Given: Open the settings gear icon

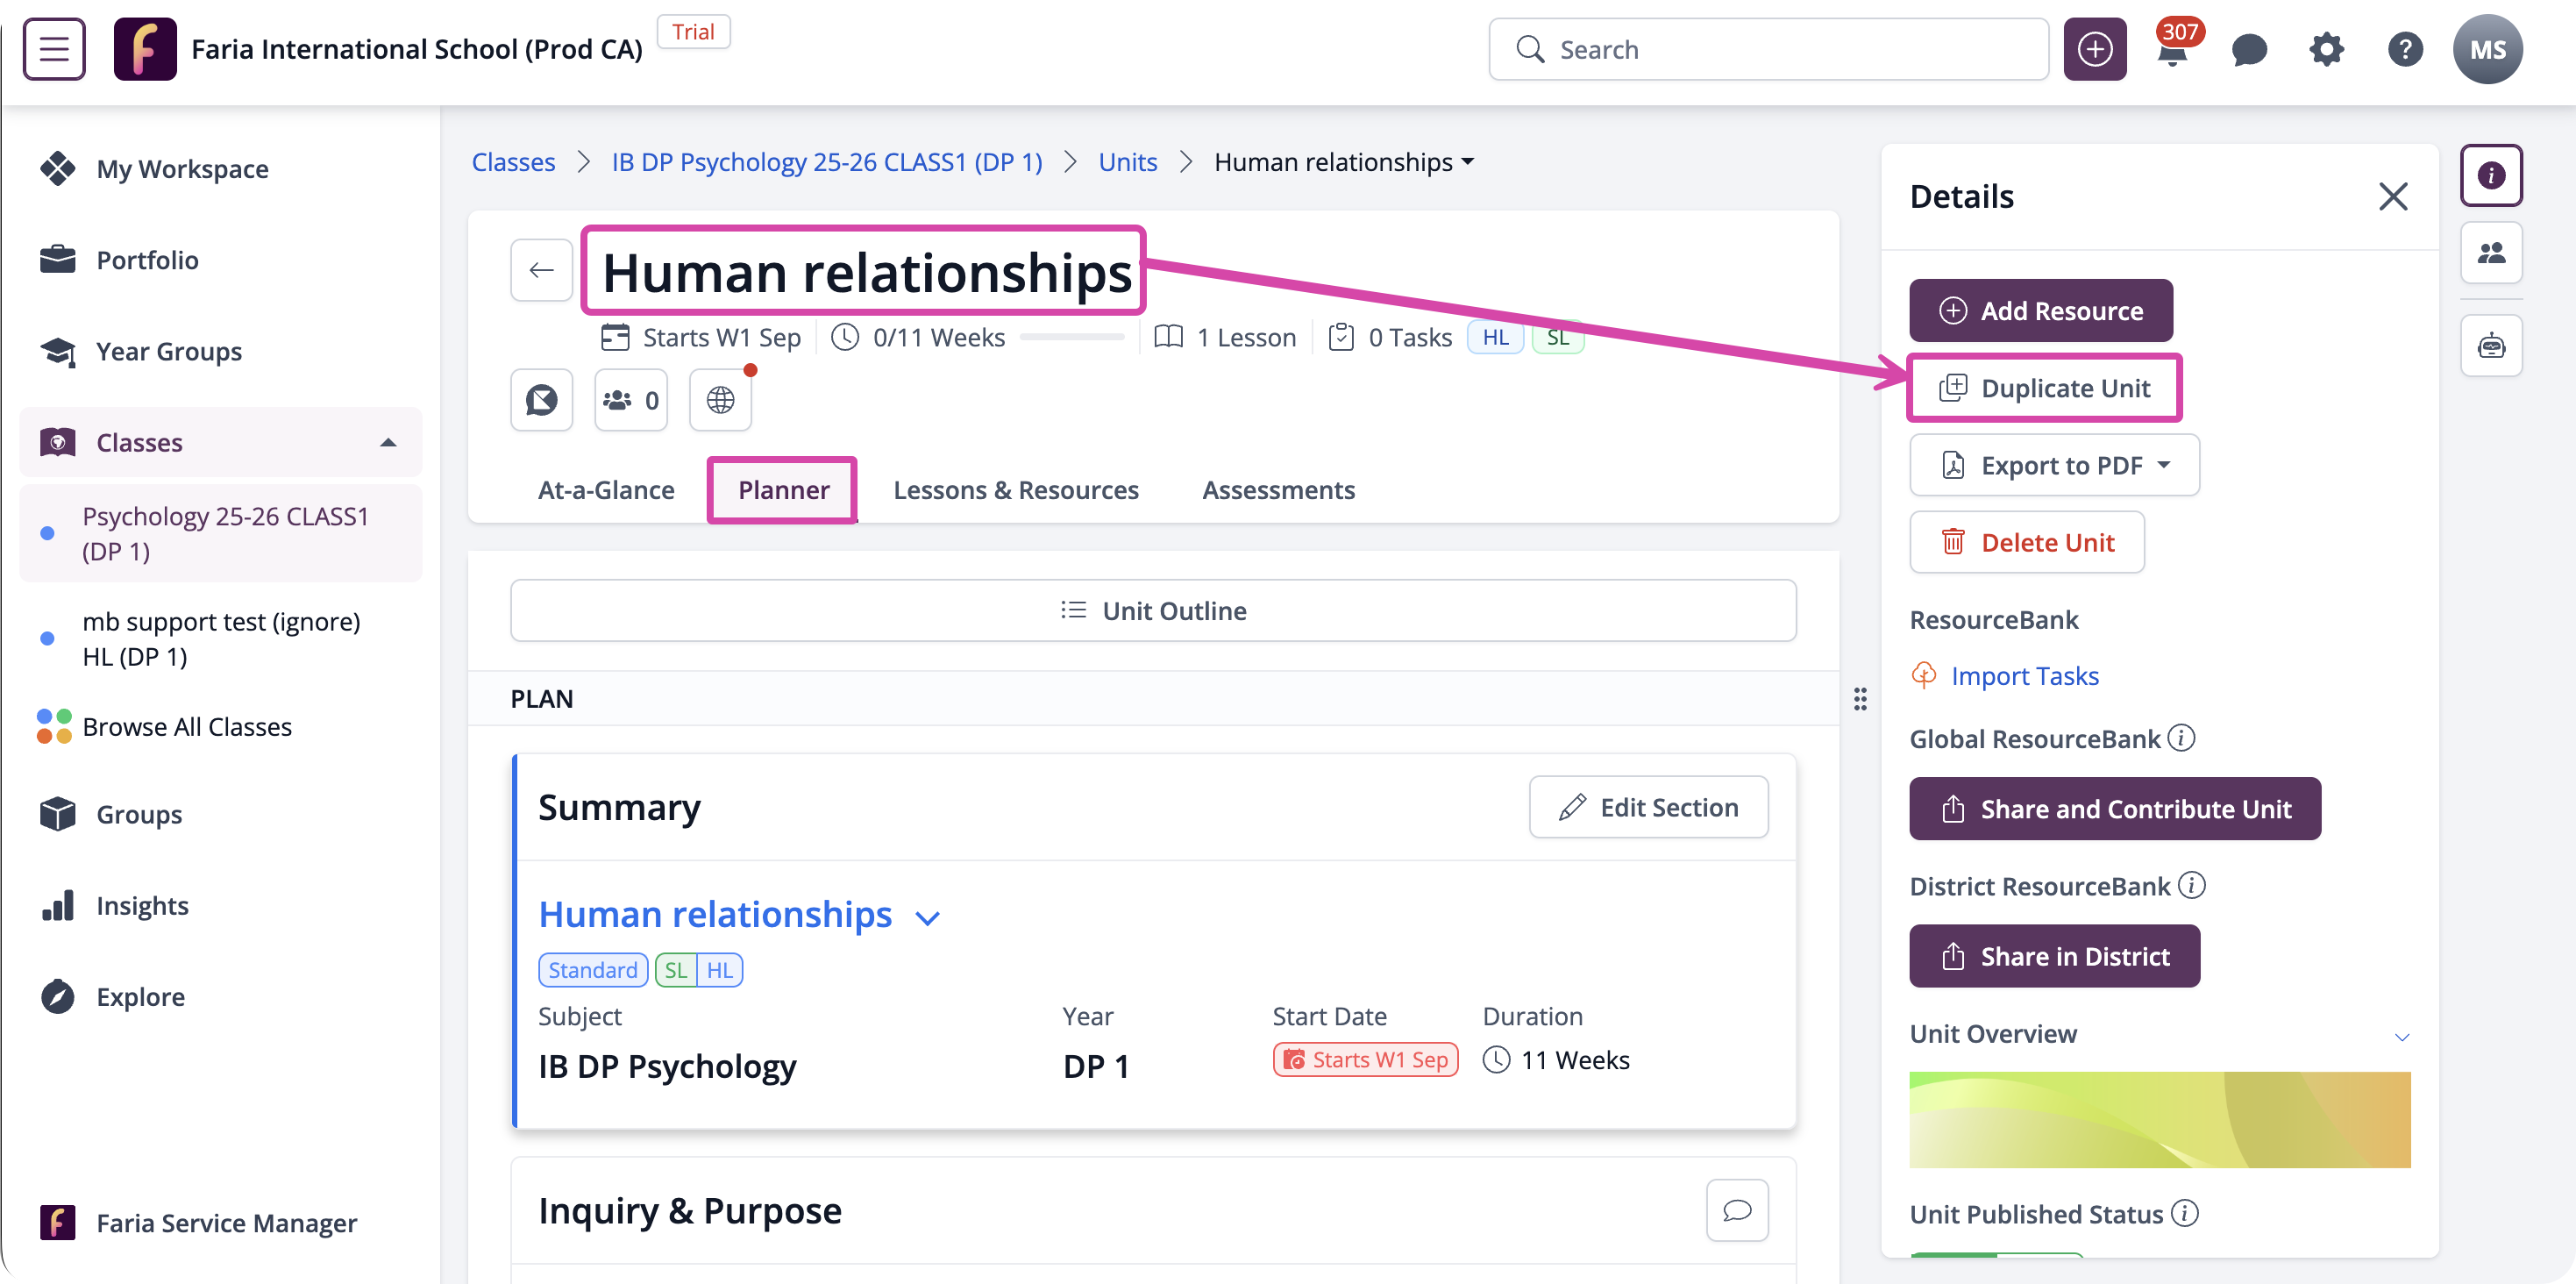Looking at the screenshot, I should 2326,49.
